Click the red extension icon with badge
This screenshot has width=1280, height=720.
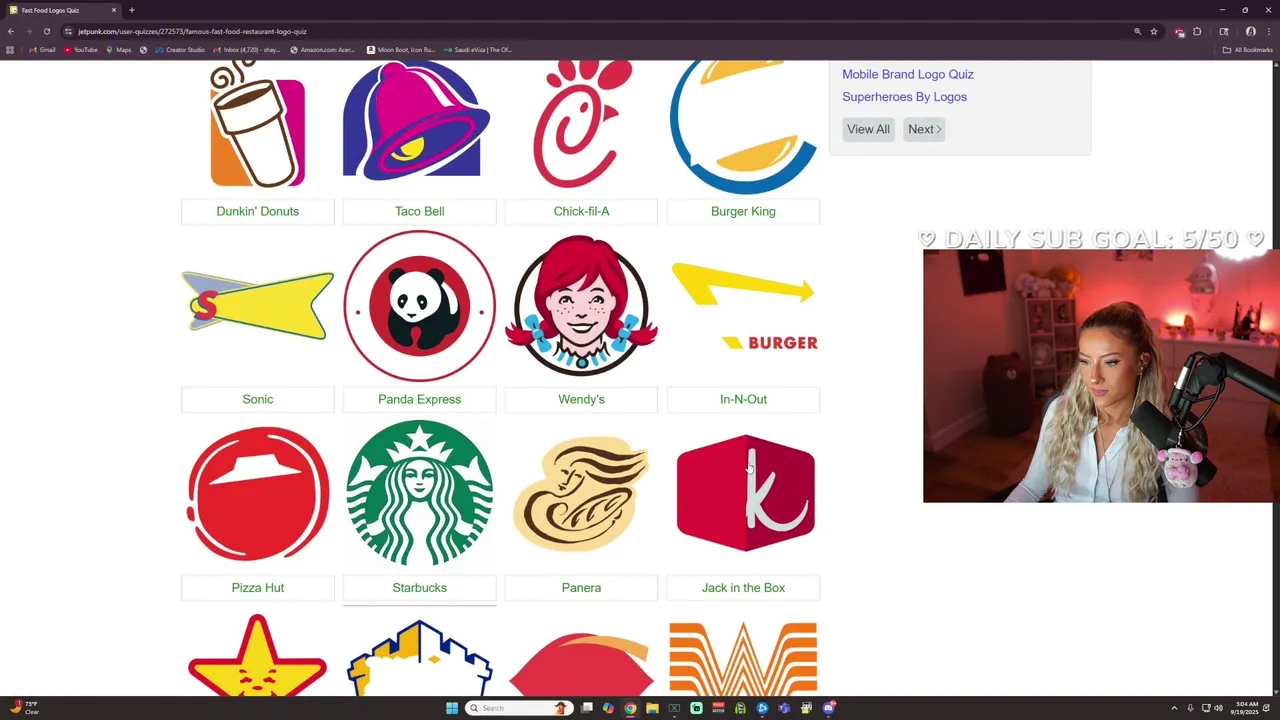point(1180,32)
